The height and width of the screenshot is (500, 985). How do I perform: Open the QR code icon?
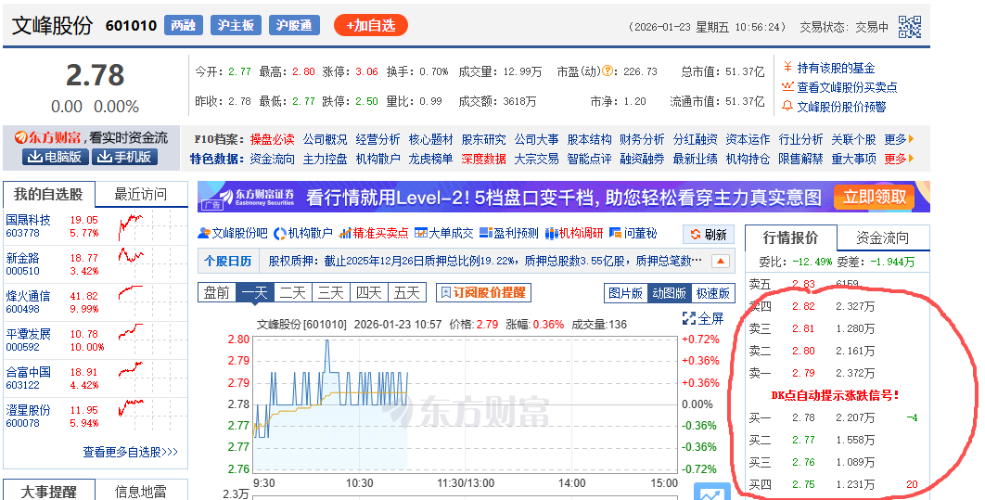click(x=910, y=27)
